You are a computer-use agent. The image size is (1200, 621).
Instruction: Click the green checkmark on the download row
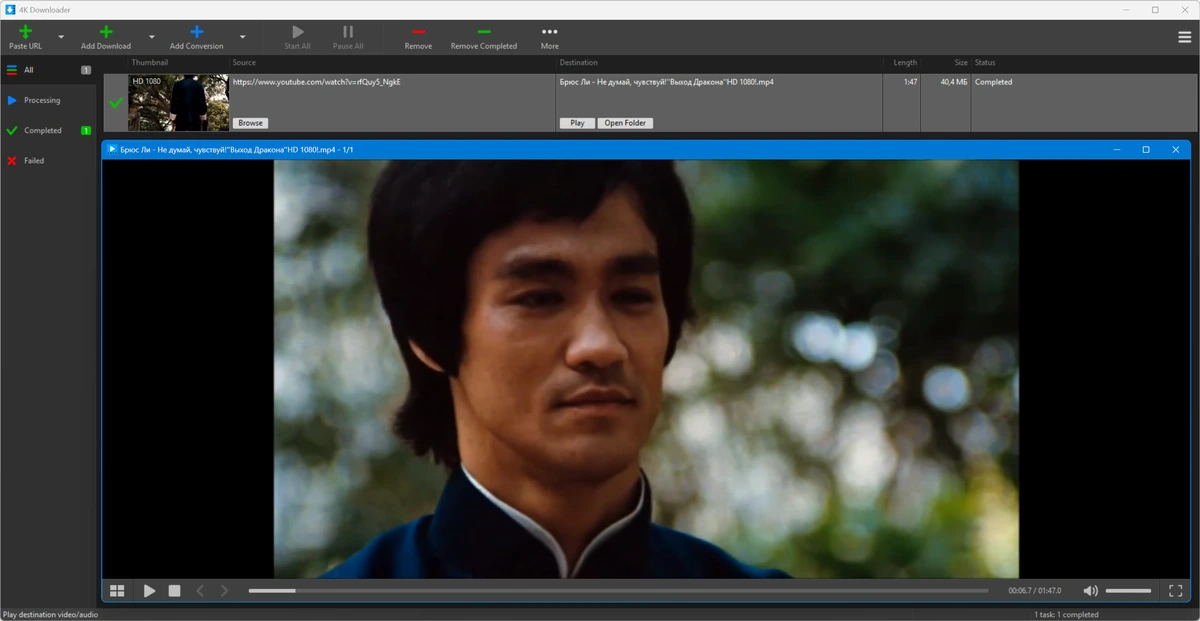(x=115, y=102)
